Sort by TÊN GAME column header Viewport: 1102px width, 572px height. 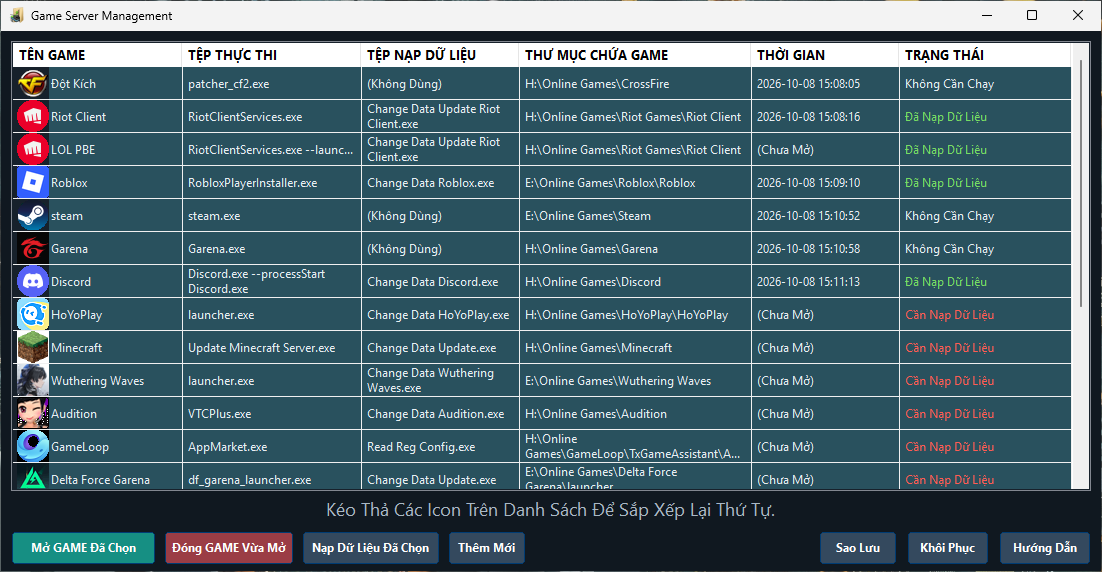coord(97,55)
